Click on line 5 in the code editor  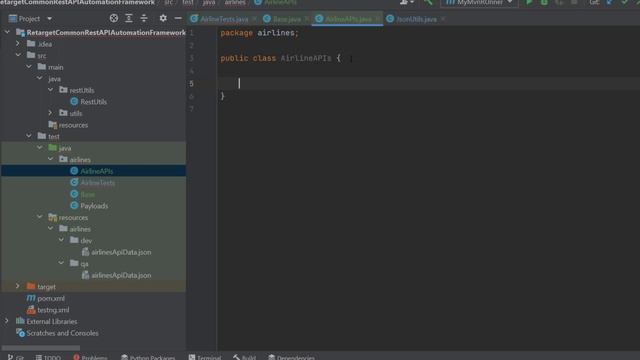(x=429, y=83)
